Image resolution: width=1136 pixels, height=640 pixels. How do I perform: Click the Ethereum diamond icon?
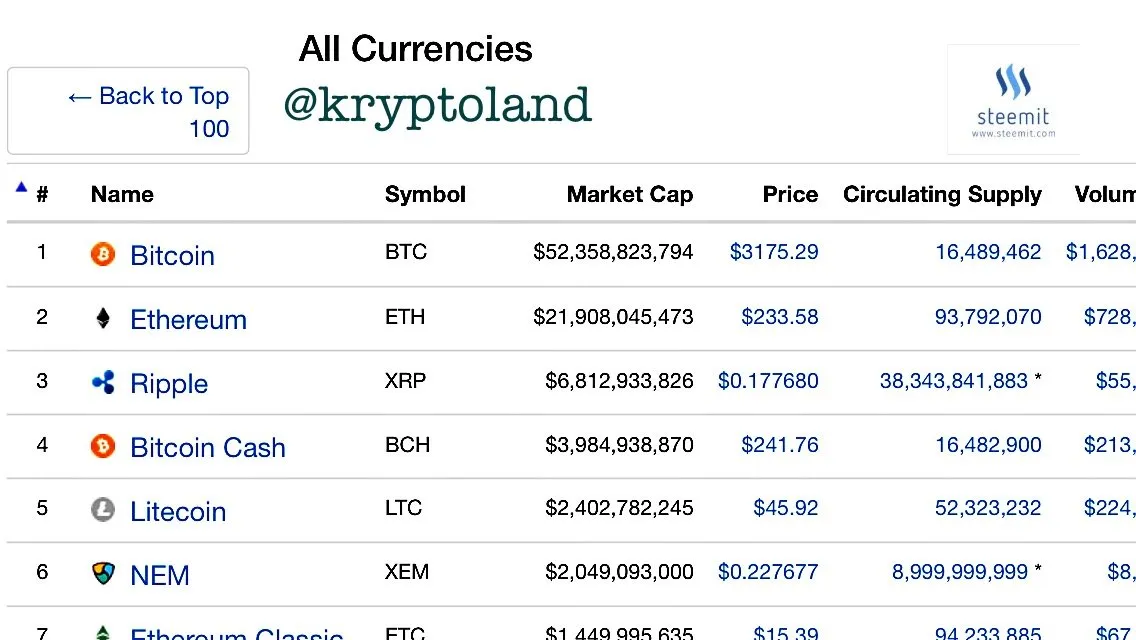(103, 318)
